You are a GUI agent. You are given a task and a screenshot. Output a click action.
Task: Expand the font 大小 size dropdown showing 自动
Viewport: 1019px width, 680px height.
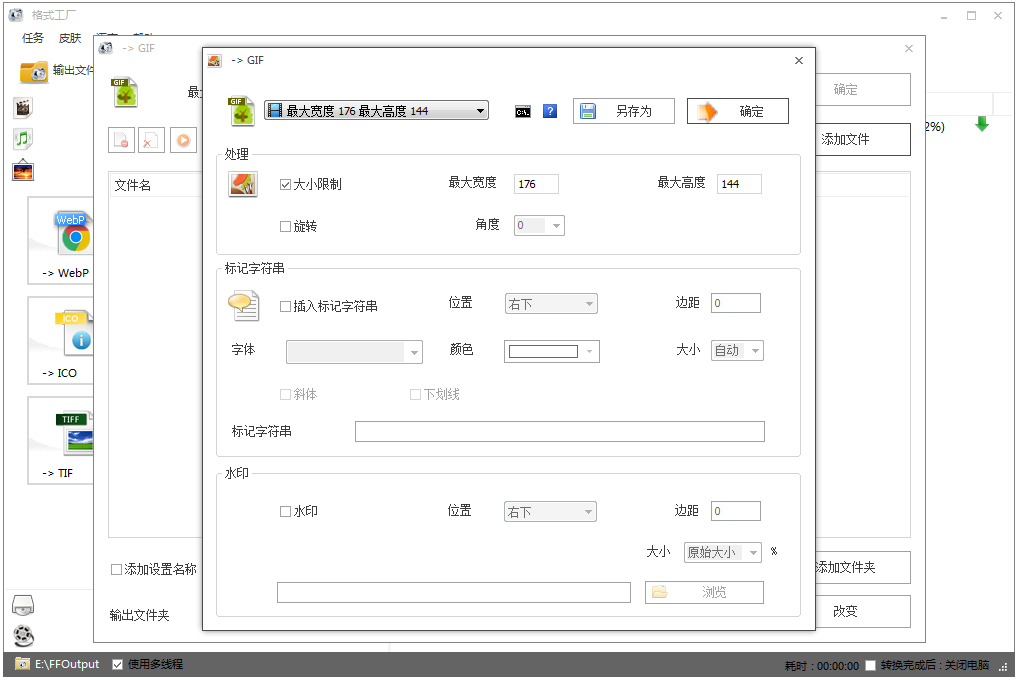[x=737, y=350]
